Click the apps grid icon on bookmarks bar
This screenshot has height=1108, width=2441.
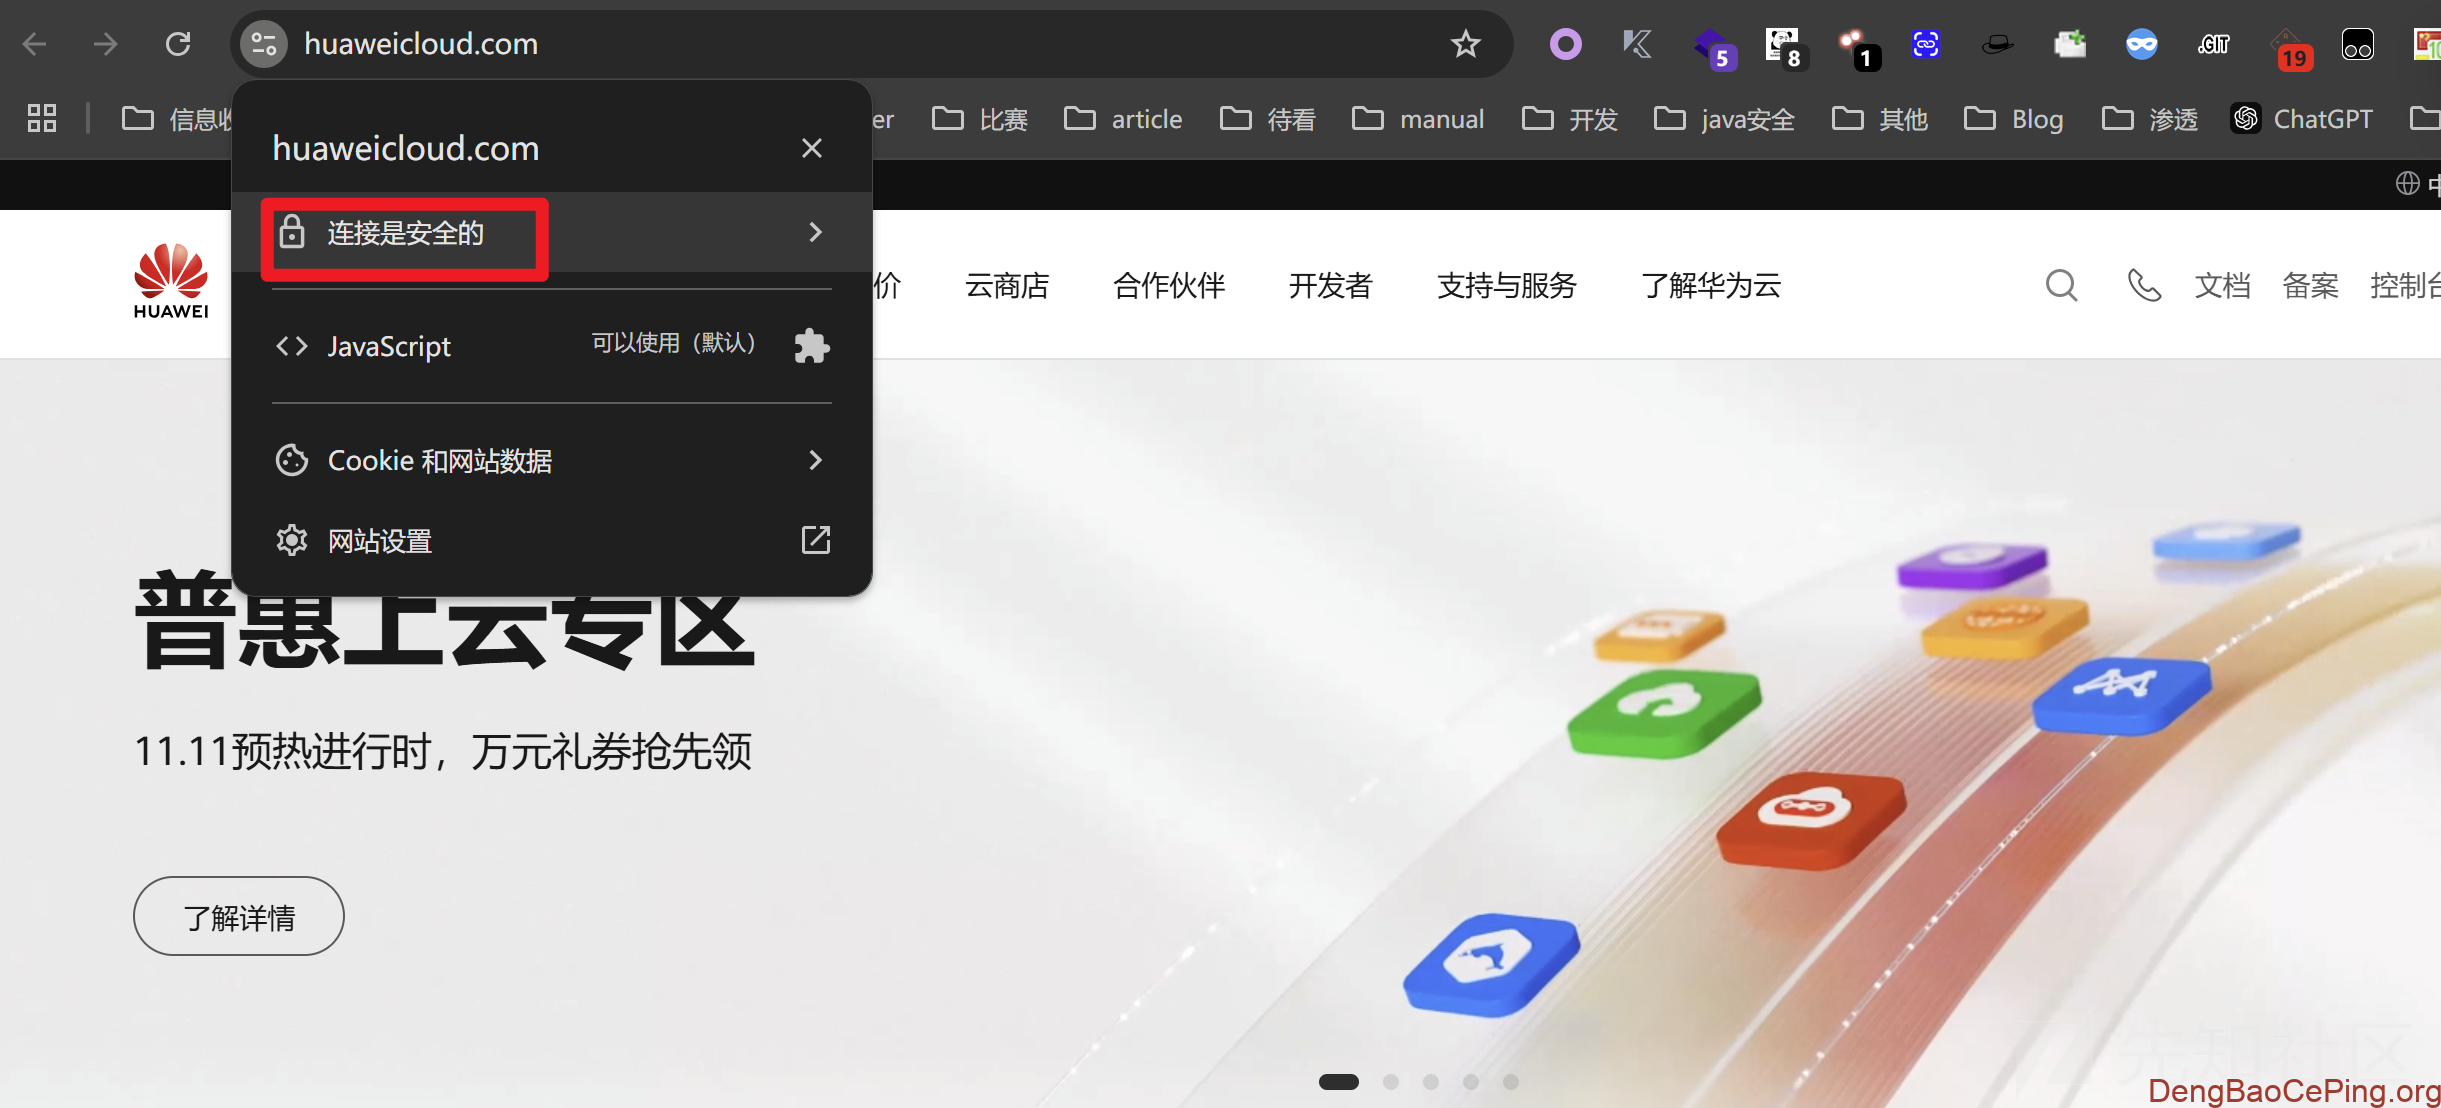click(x=41, y=117)
